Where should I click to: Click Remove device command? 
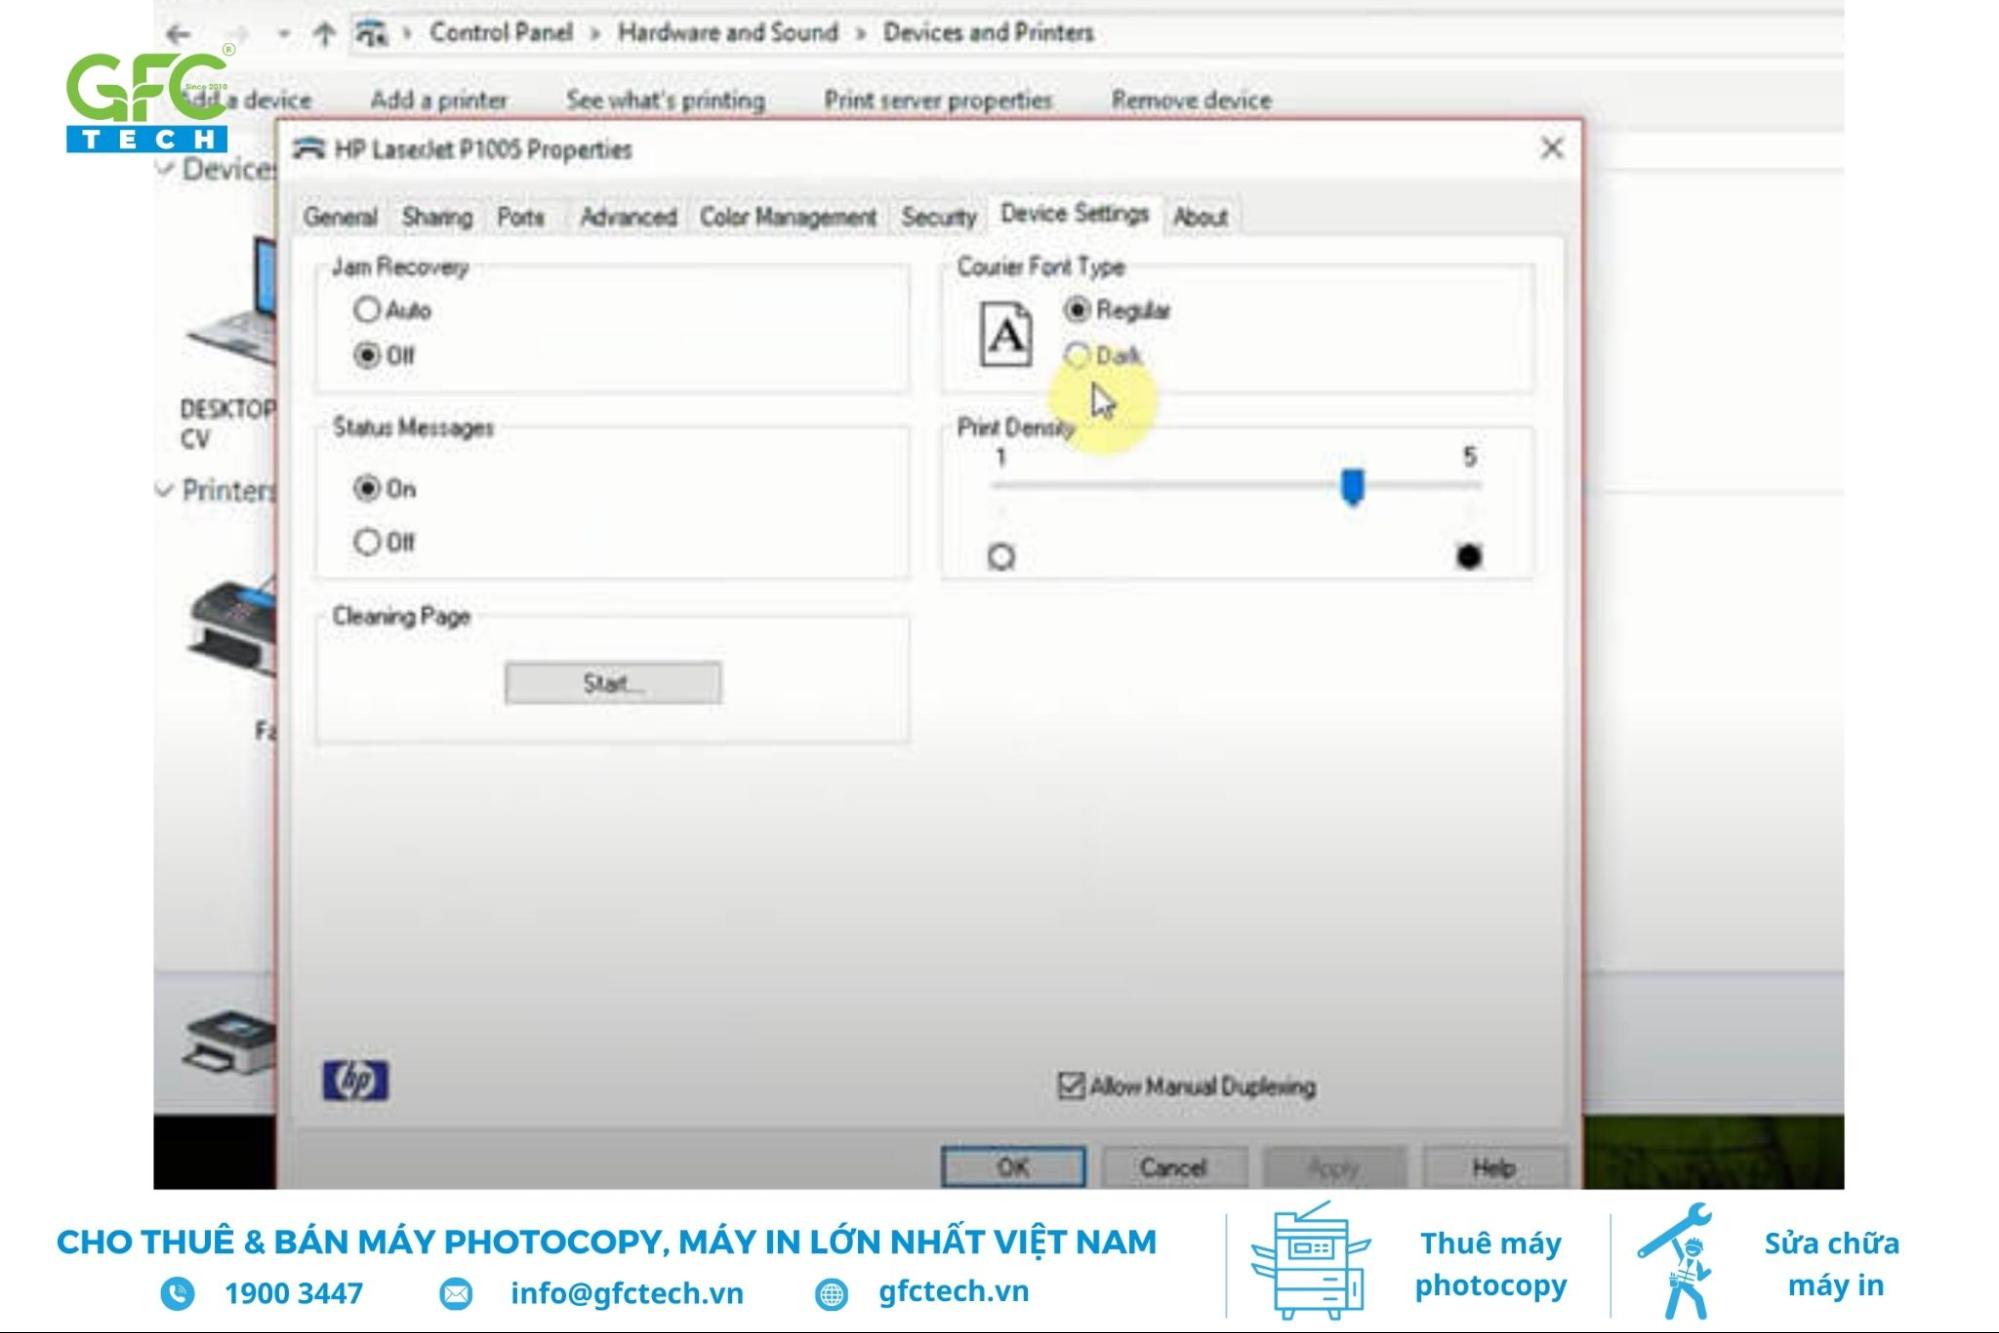(1191, 100)
